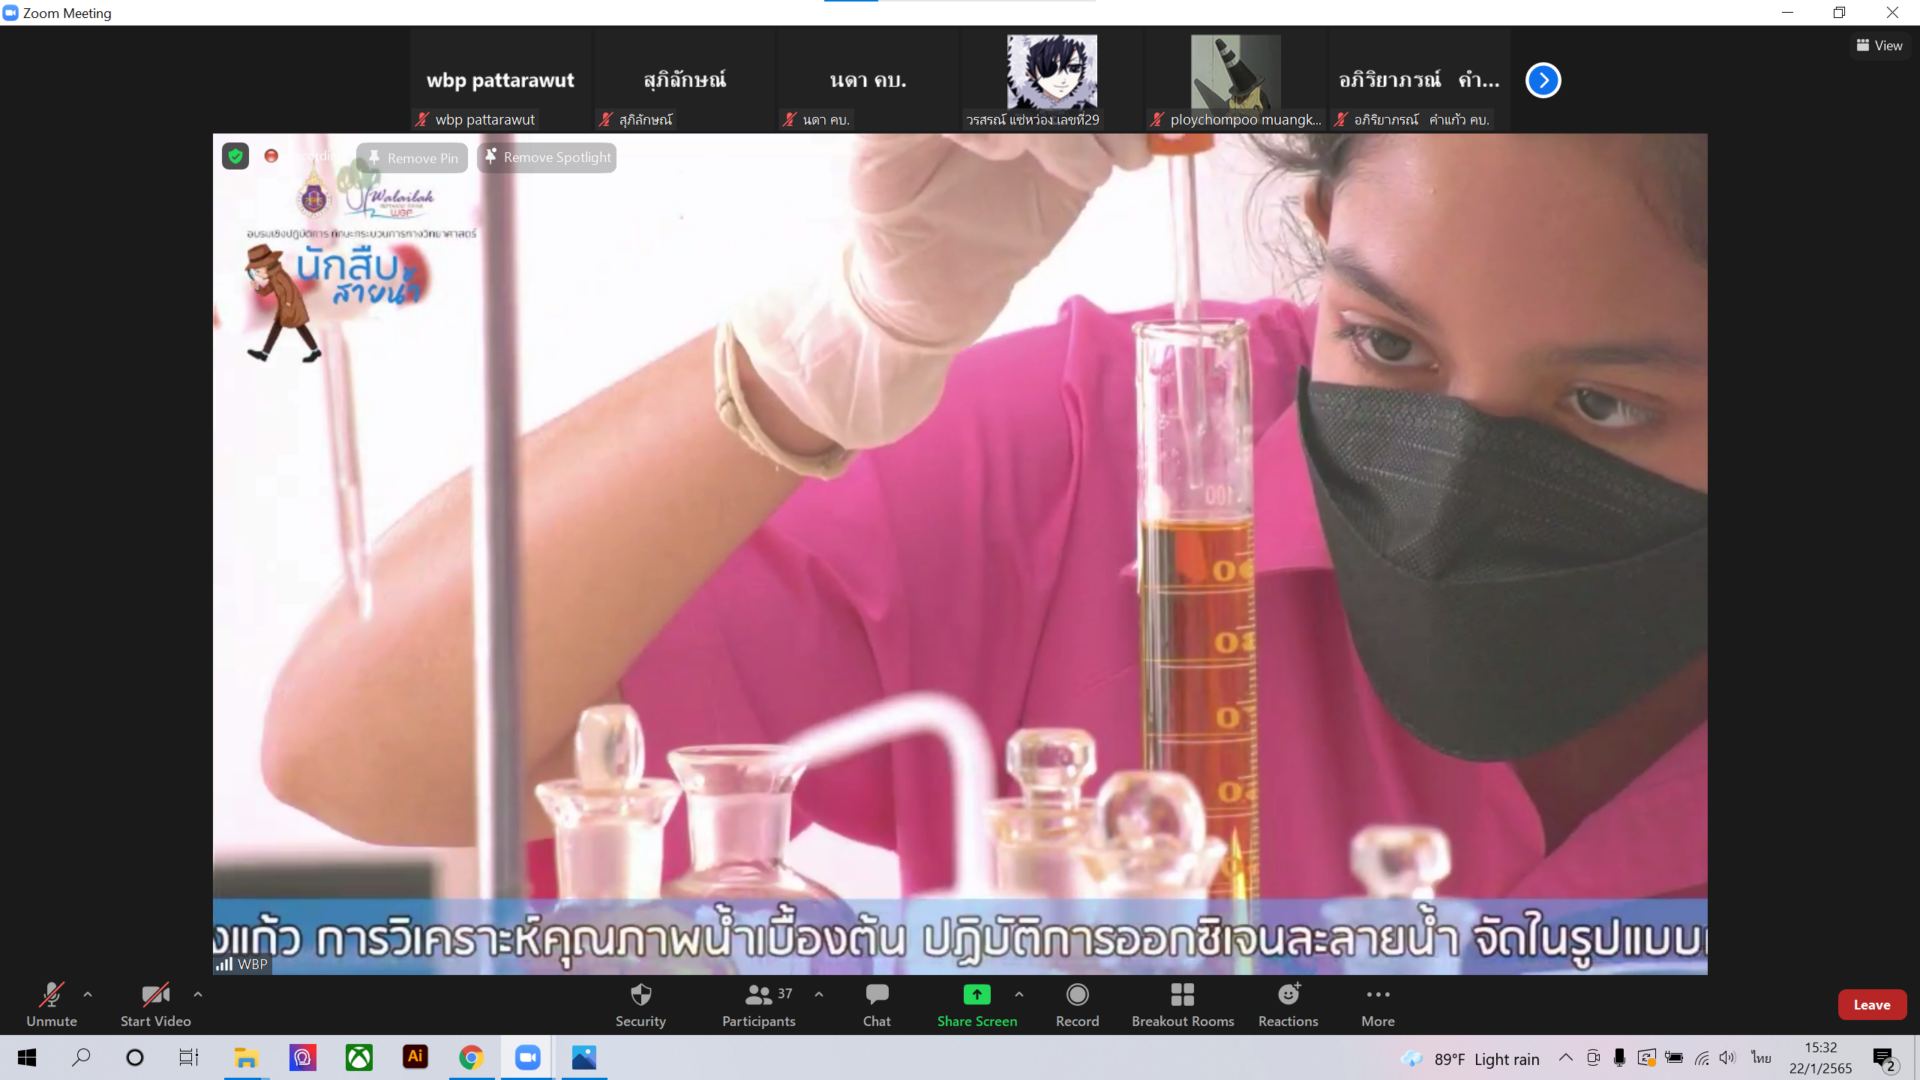
Task: Show next participants with blue arrow
Action: click(x=1542, y=80)
